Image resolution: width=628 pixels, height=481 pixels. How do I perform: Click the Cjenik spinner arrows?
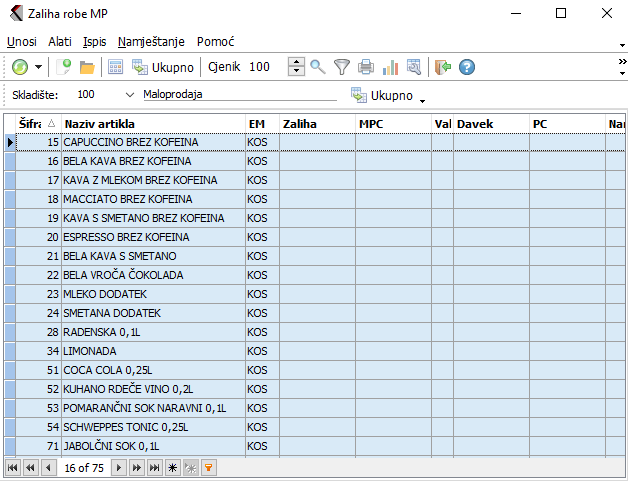pos(296,67)
